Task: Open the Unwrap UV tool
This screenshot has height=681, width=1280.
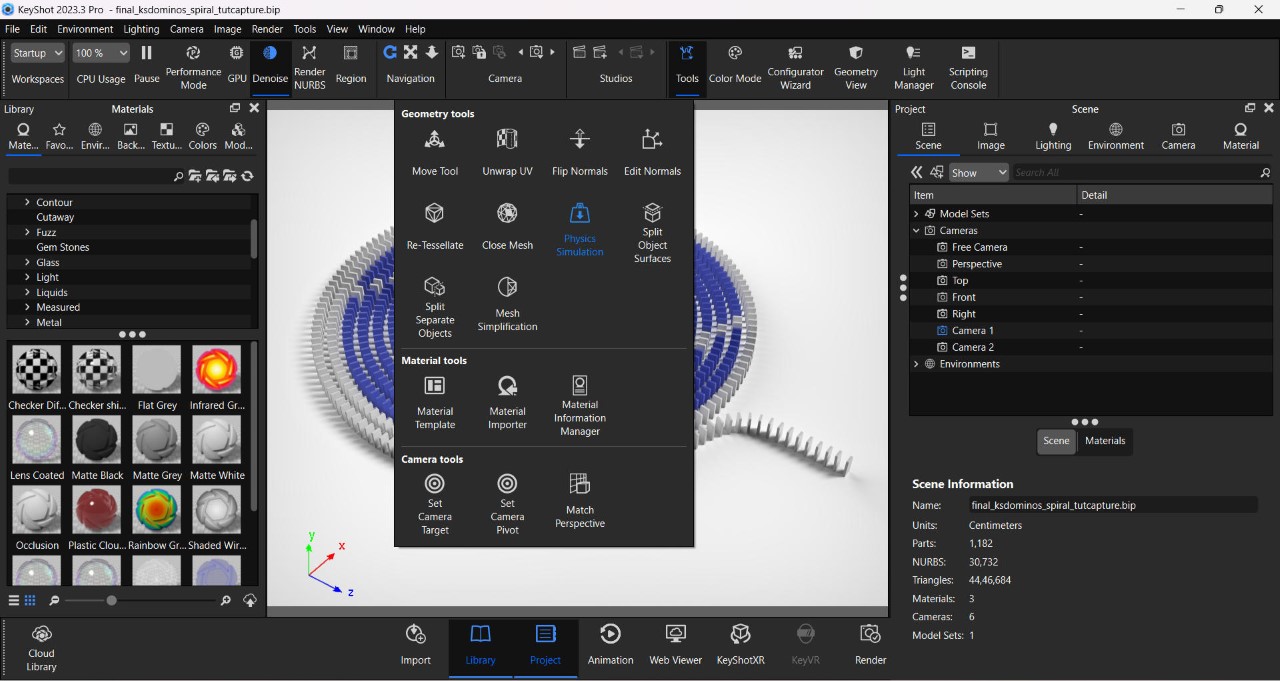Action: coord(507,152)
